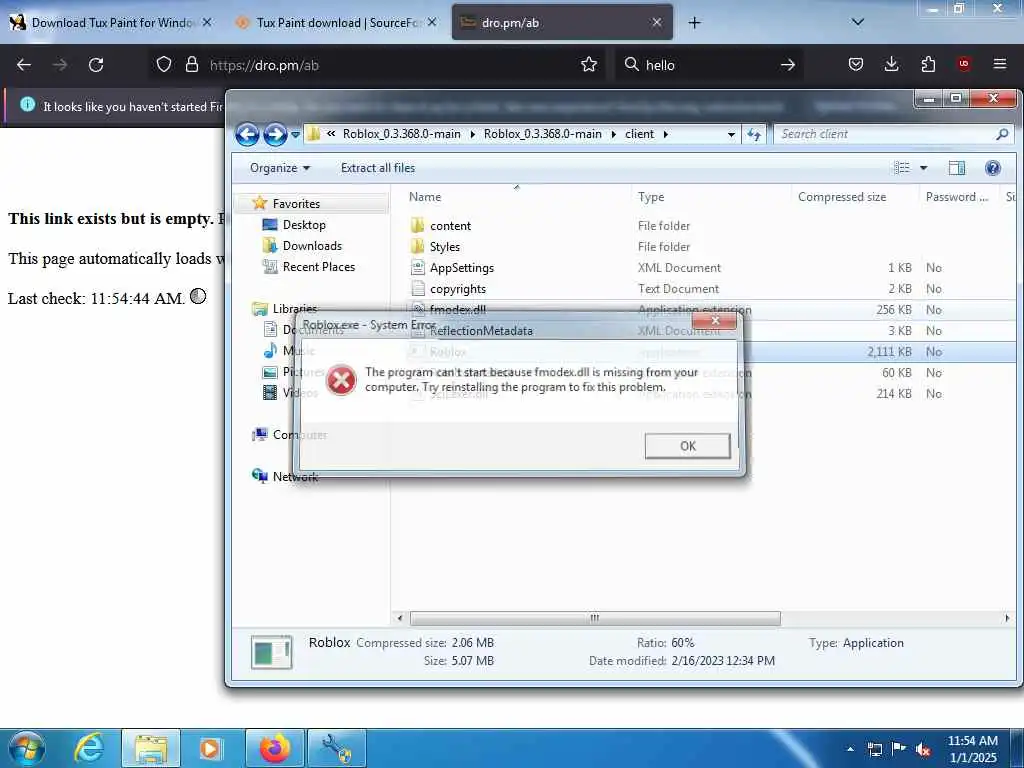Open the list all tabs dropdown
Screen dimensions: 1024x768
[858, 22]
